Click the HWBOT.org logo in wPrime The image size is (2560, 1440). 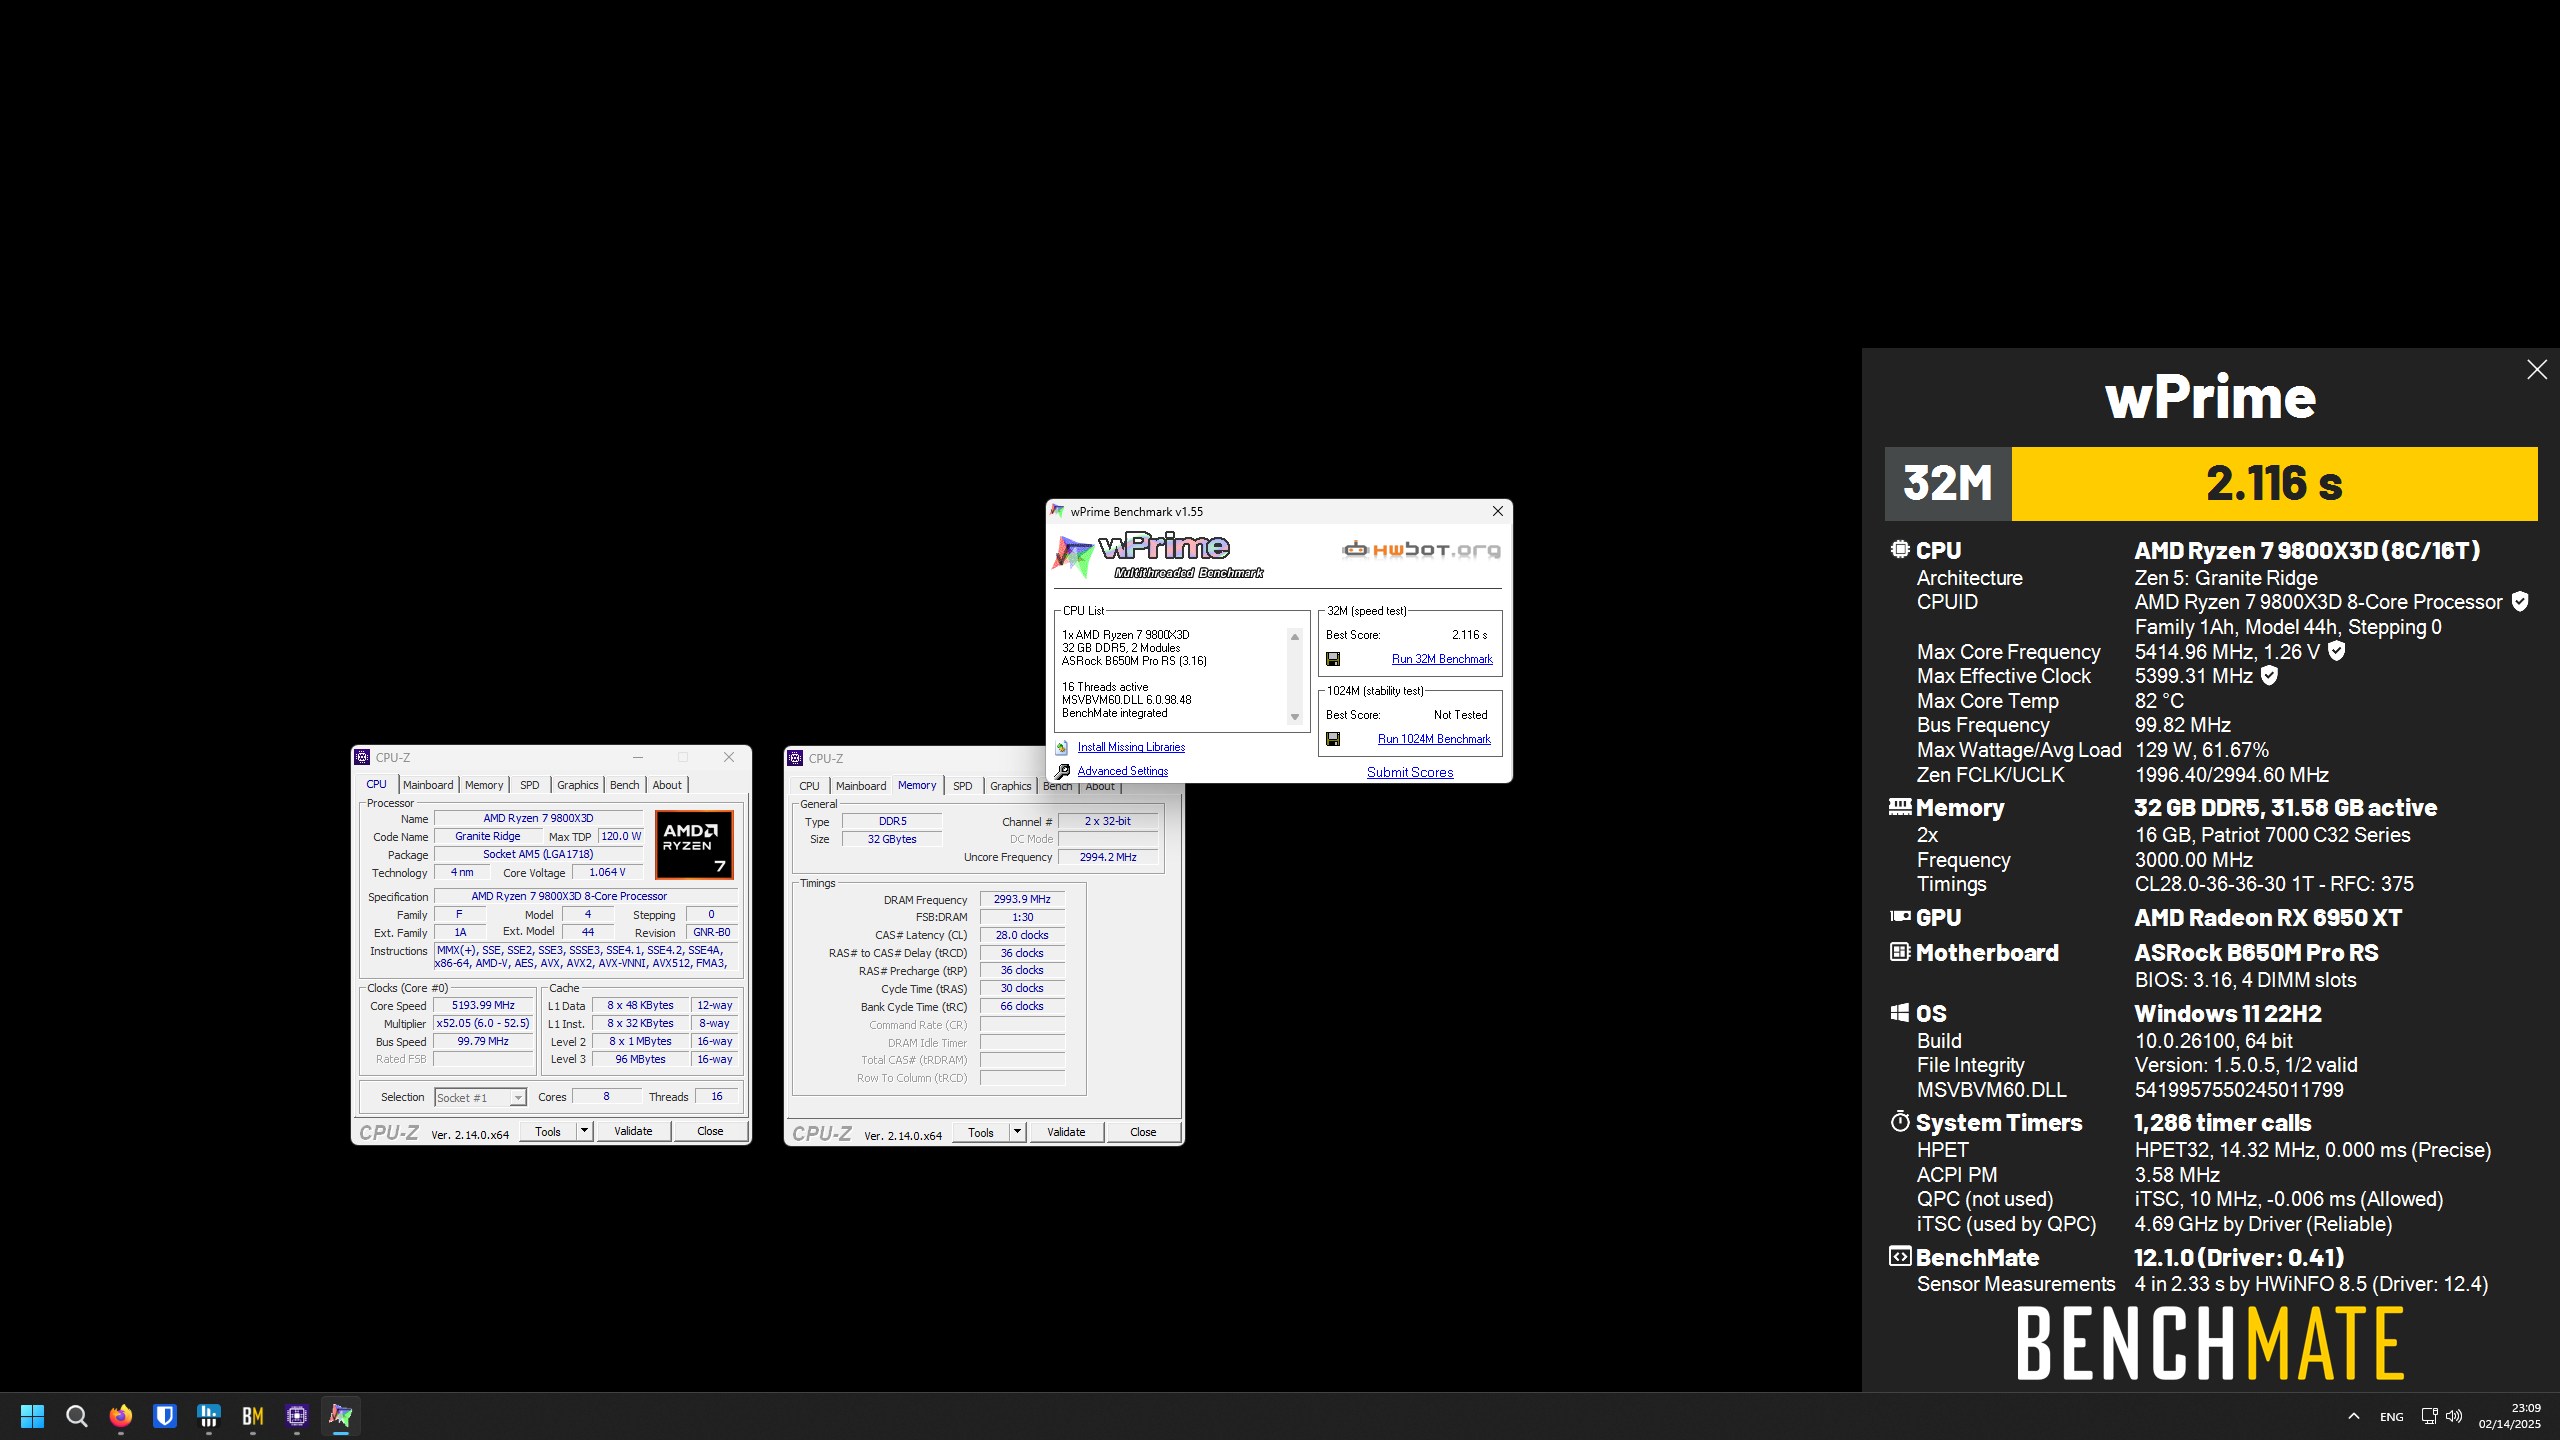[1421, 549]
